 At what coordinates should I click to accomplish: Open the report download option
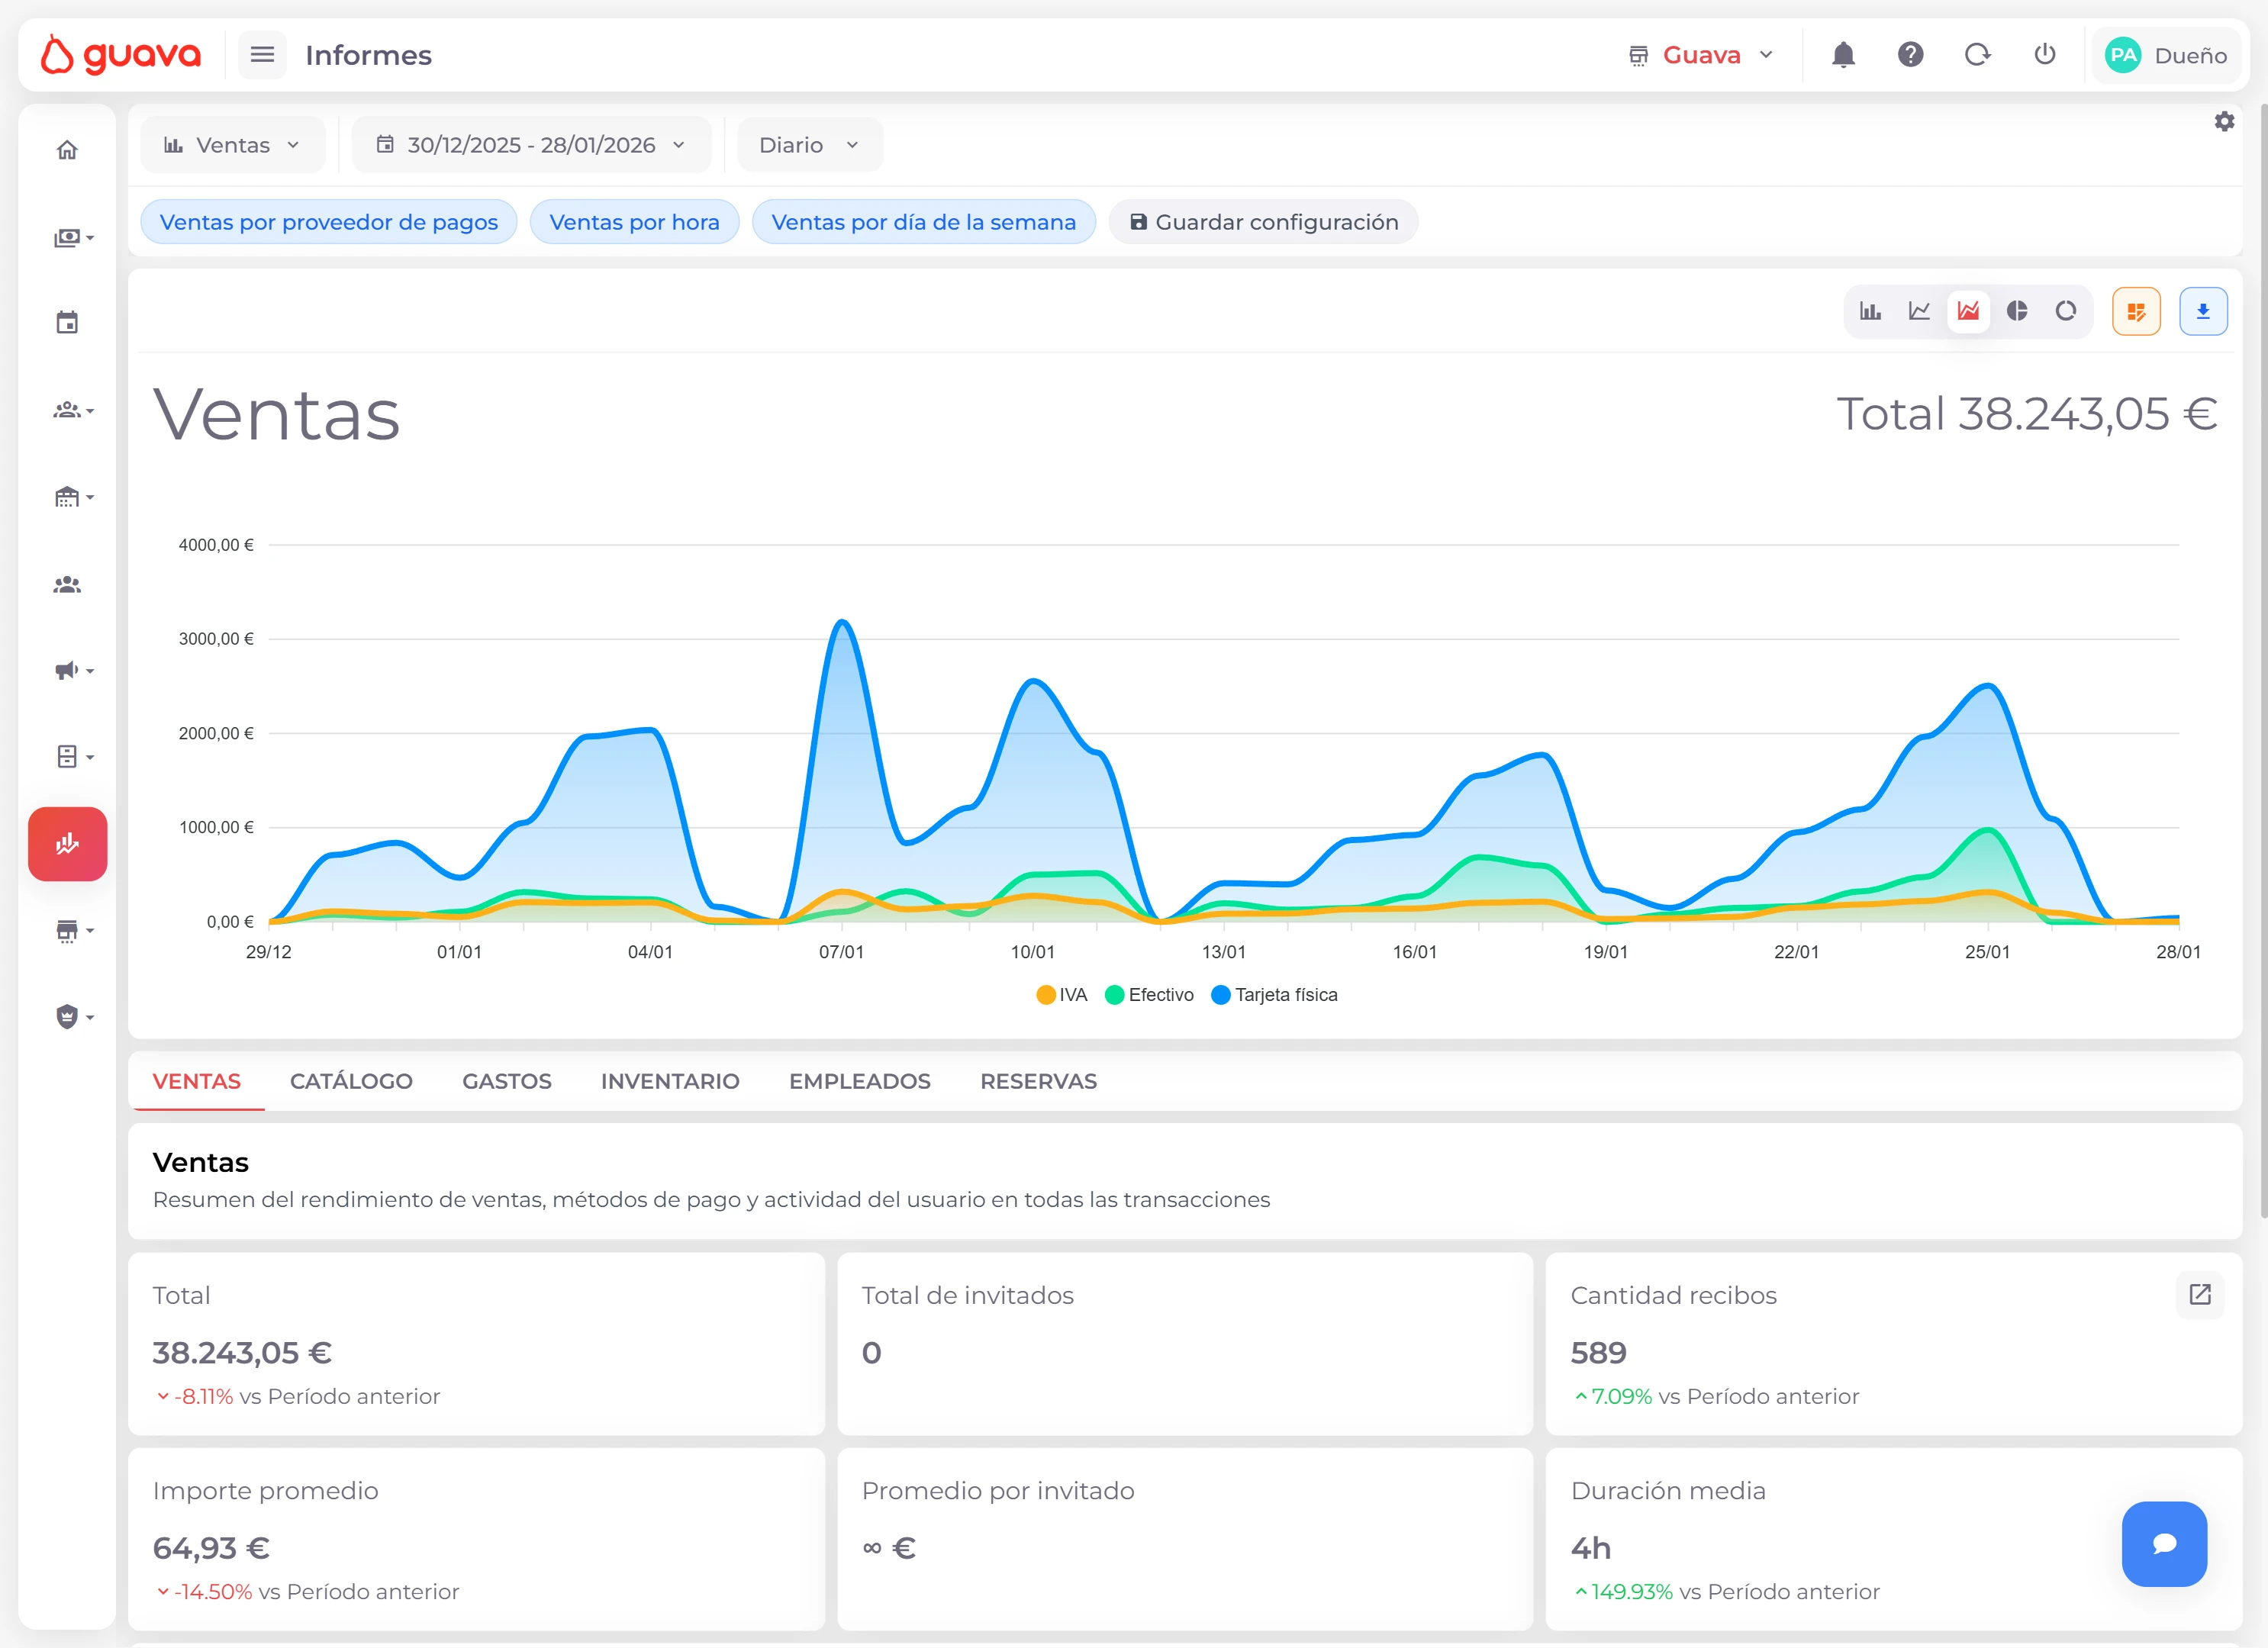(x=2203, y=311)
